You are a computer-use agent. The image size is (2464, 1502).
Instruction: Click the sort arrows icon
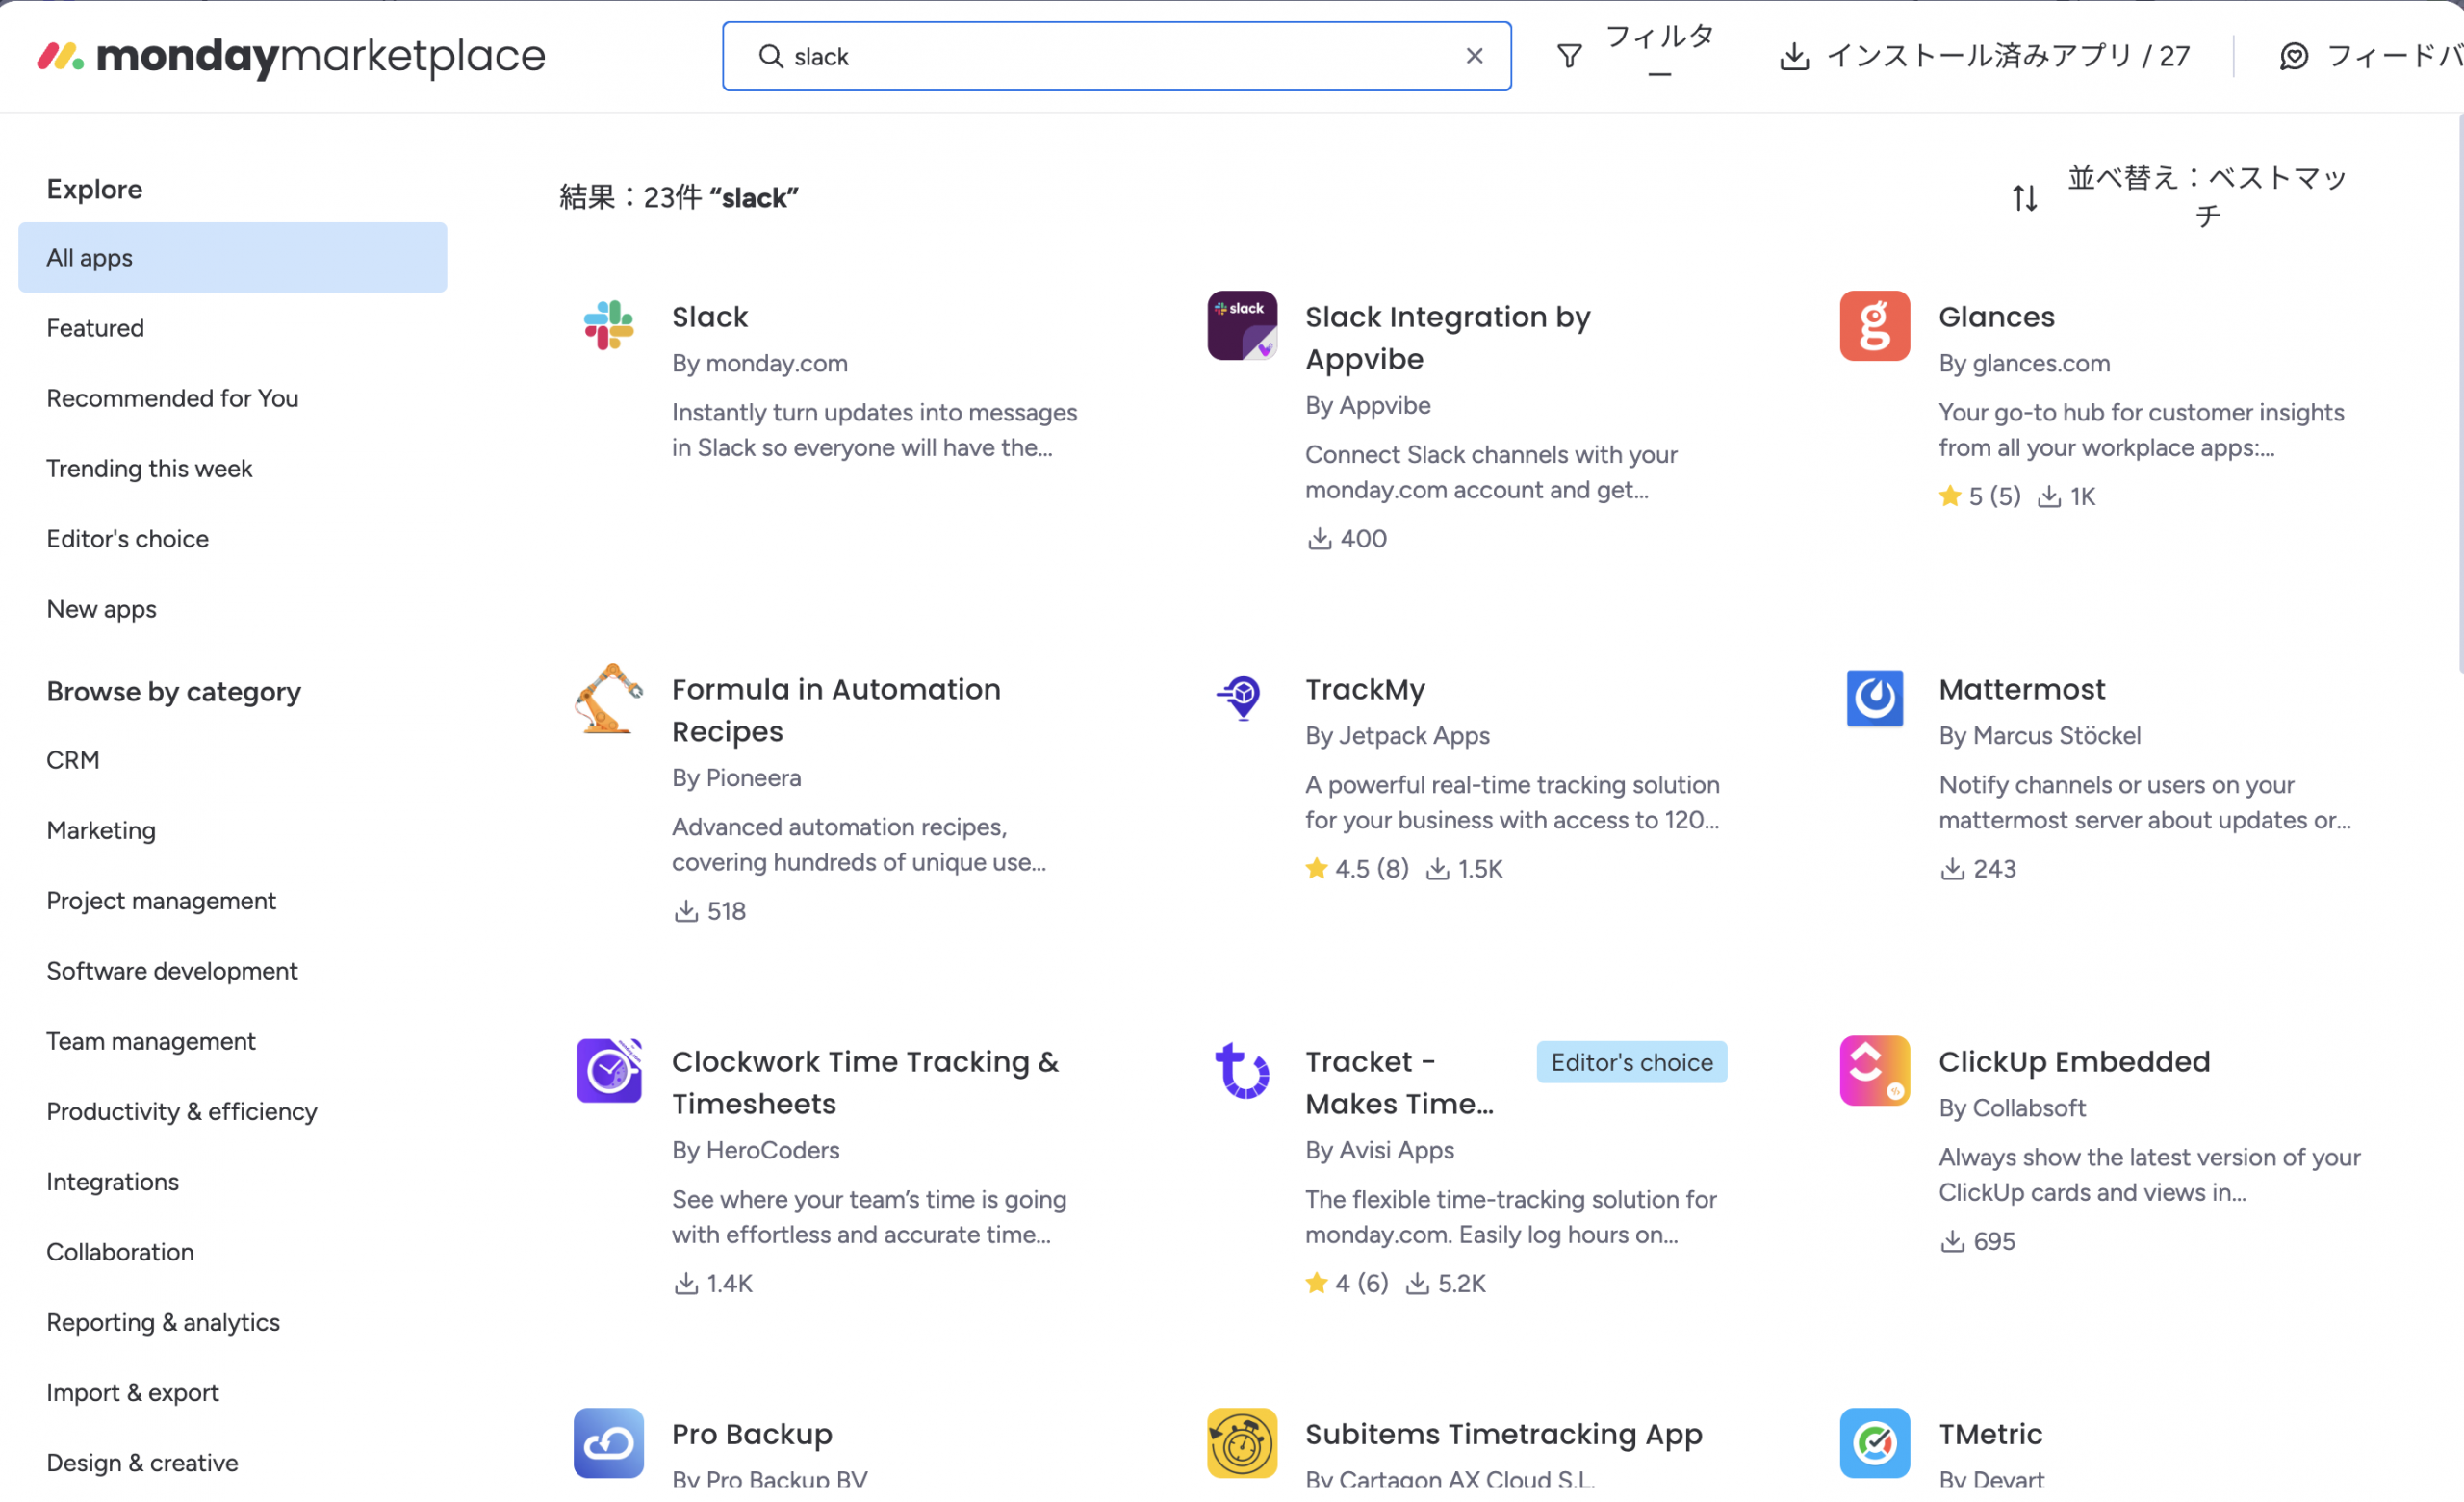pyautogui.click(x=2025, y=198)
